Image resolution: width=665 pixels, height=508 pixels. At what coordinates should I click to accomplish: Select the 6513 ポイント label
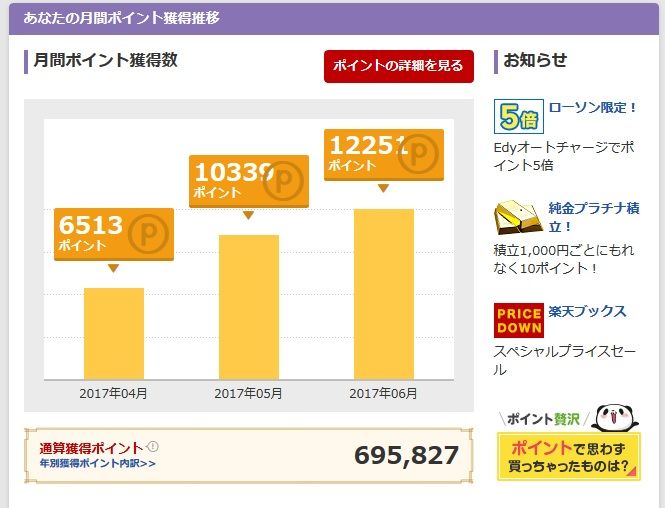tap(114, 234)
